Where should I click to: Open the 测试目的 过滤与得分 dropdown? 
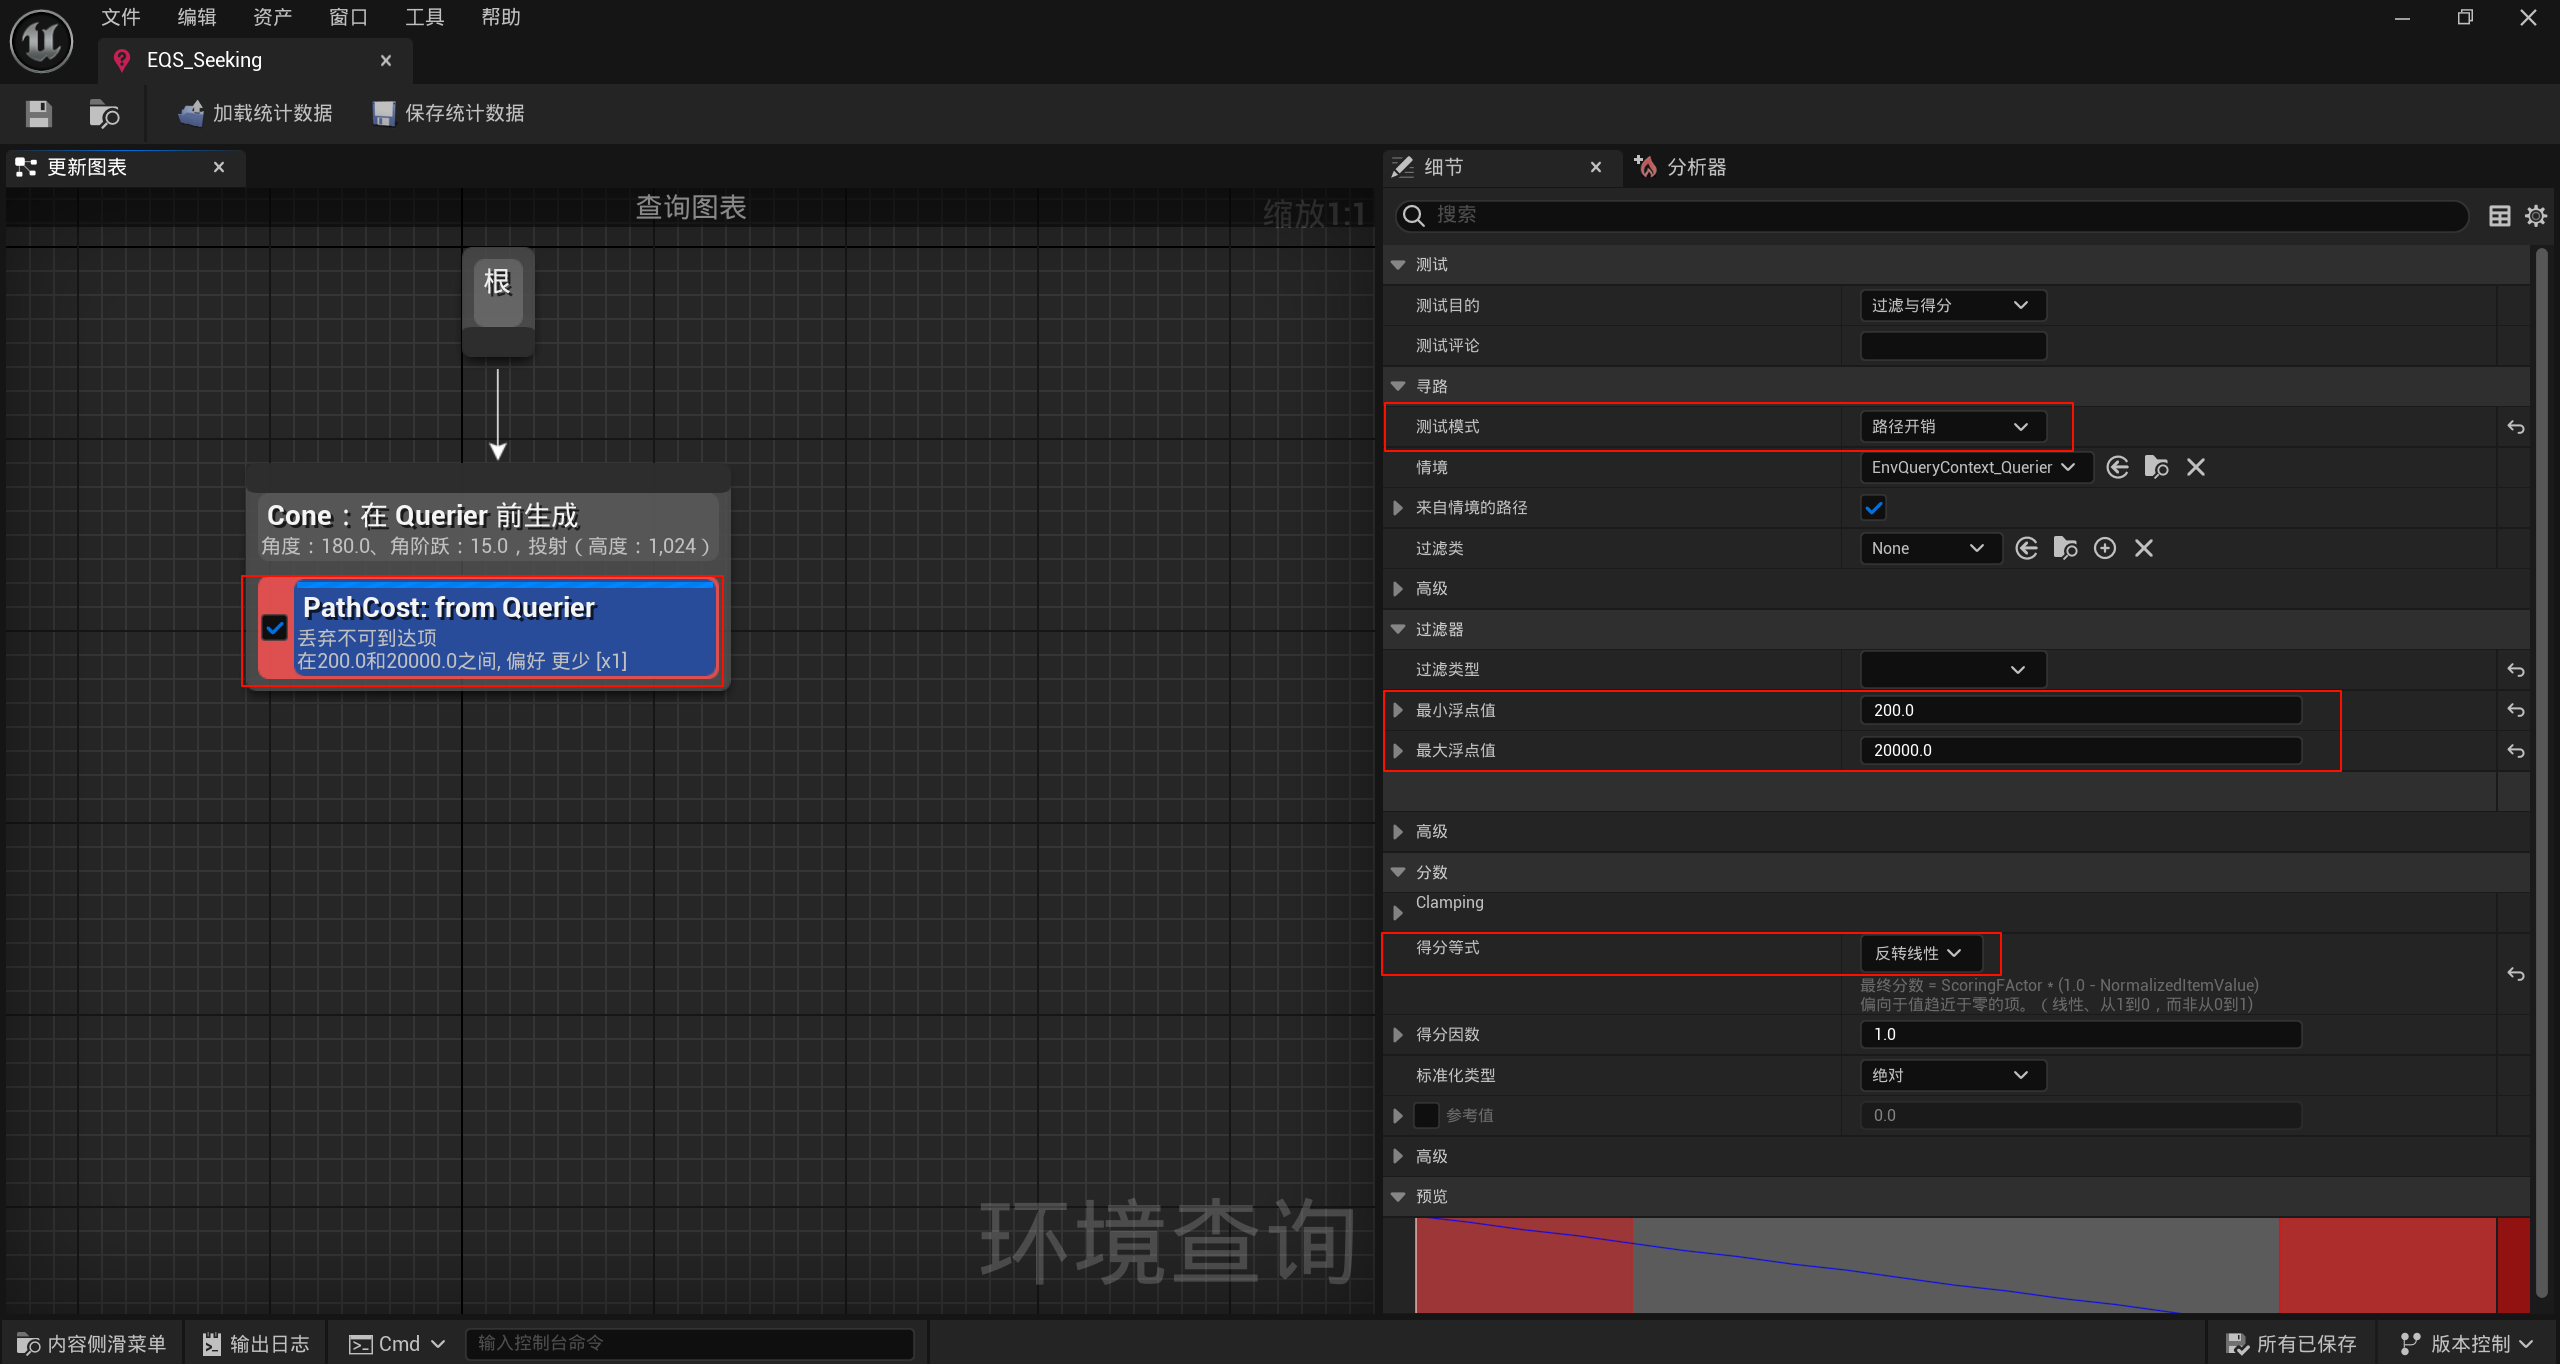click(x=1951, y=305)
